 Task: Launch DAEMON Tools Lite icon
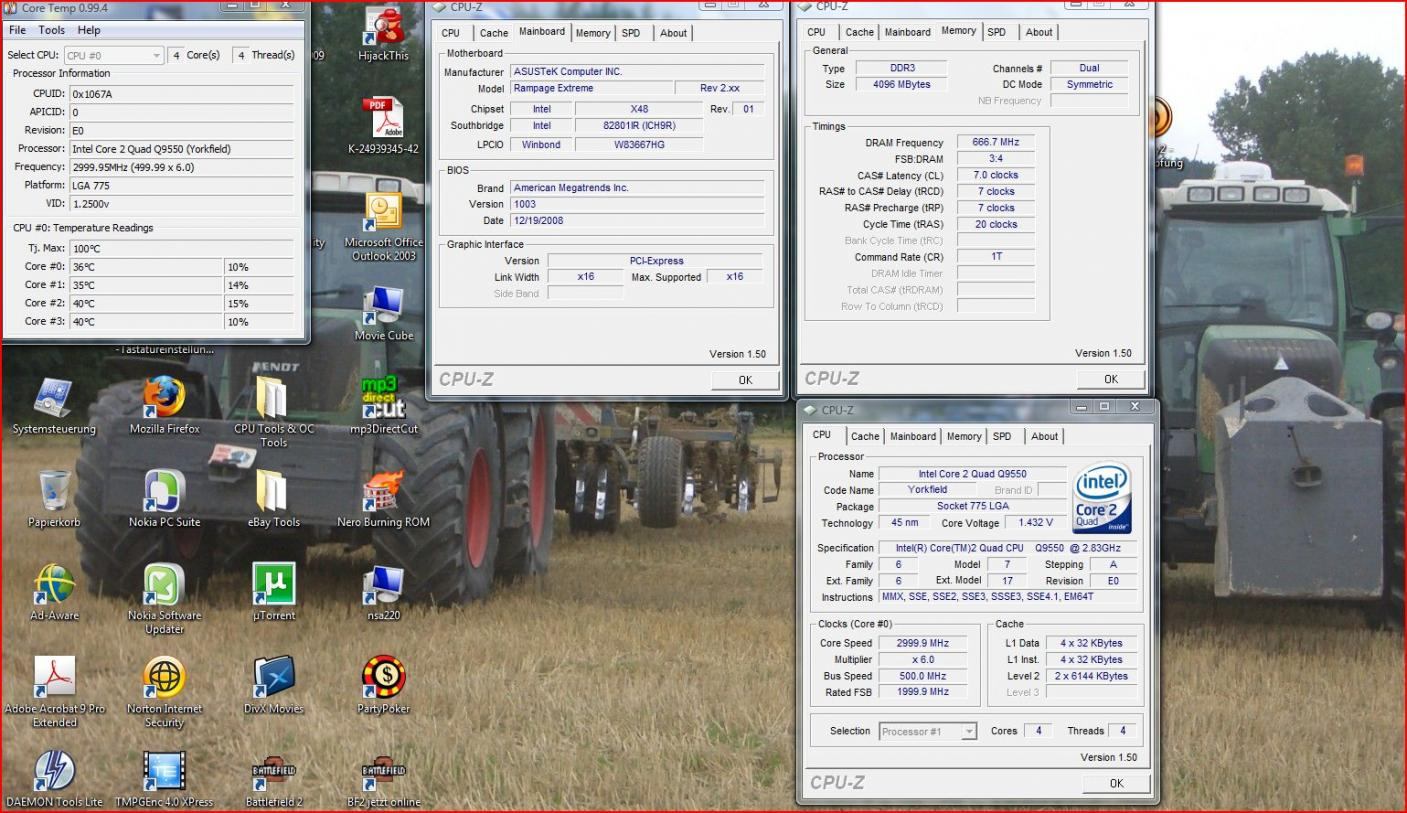point(54,779)
